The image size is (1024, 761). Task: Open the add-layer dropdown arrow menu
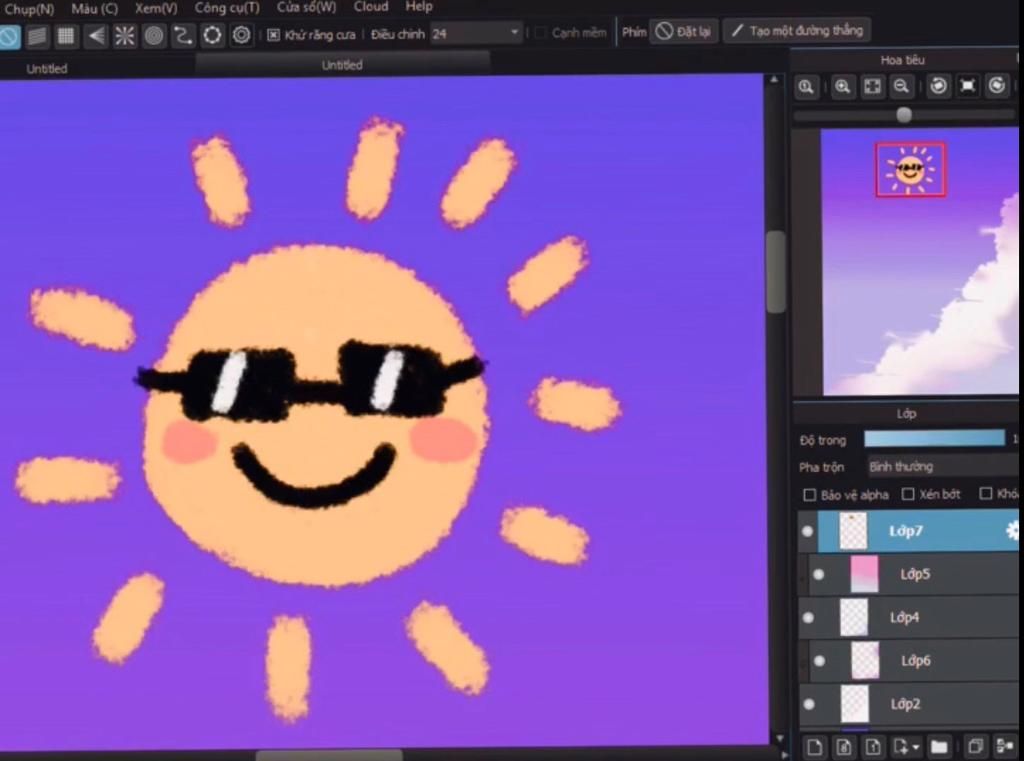pos(916,747)
